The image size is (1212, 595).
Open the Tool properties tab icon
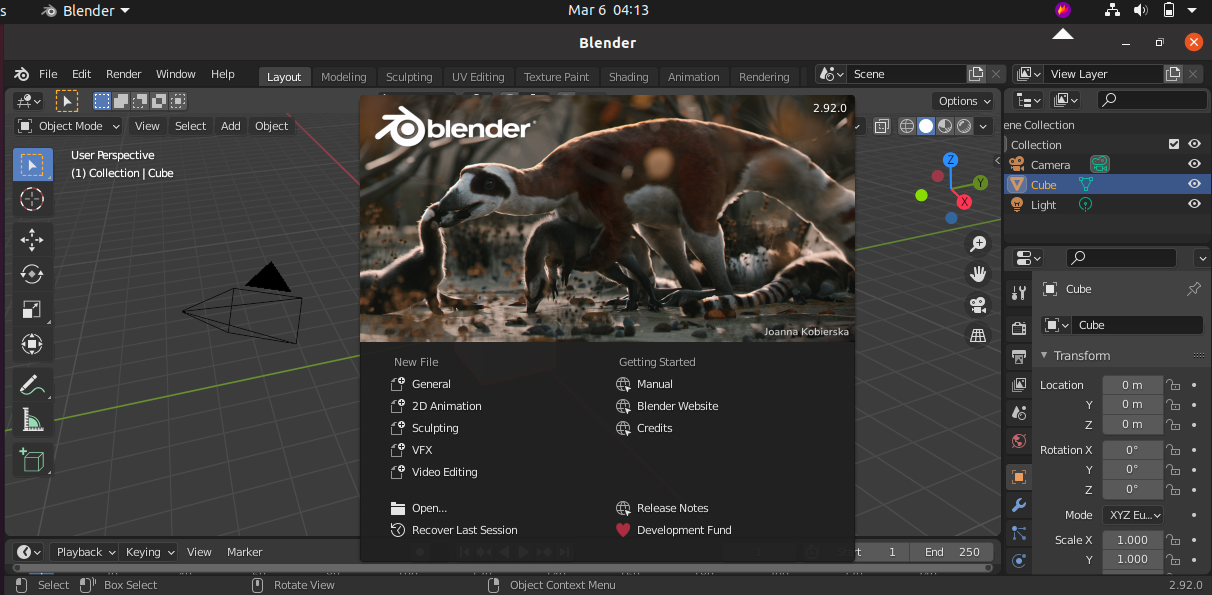[x=1019, y=293]
